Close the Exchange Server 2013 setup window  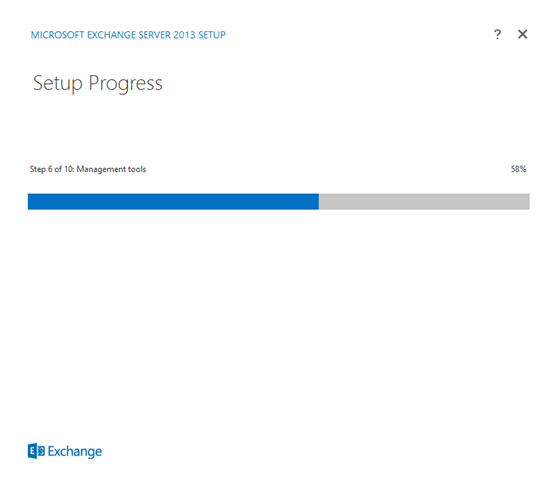[522, 34]
